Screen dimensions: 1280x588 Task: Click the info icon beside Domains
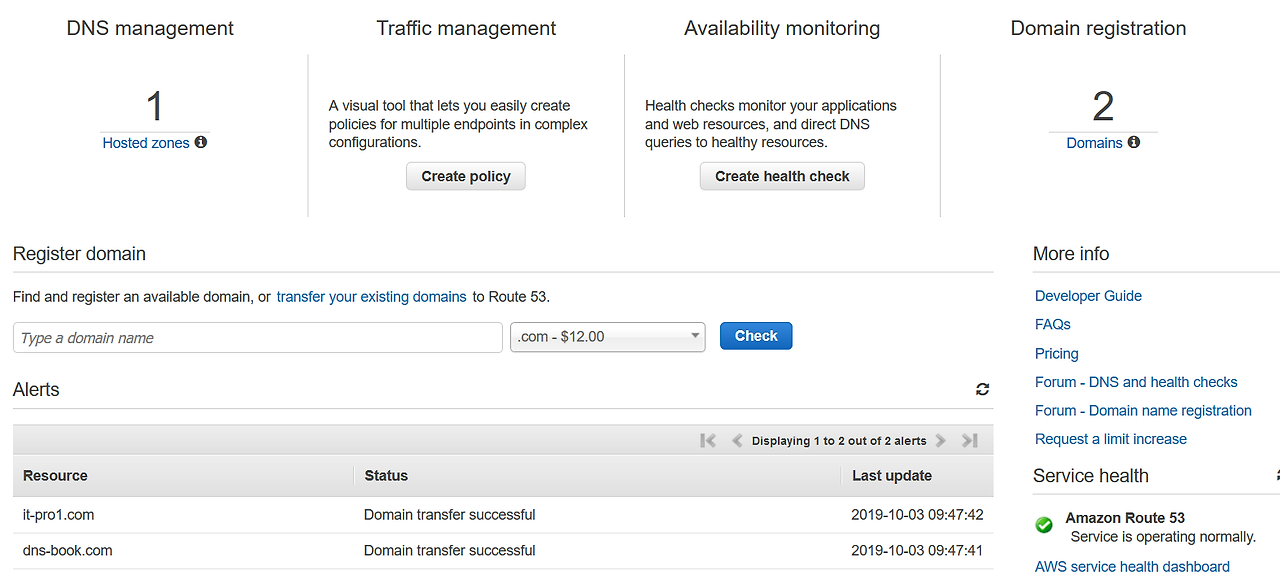1134,142
